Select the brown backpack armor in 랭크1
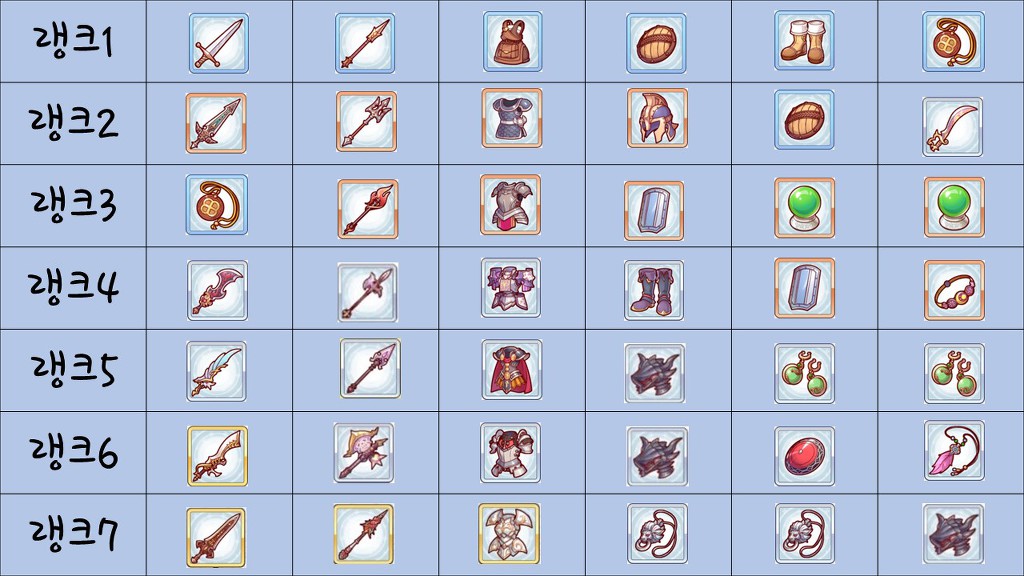This screenshot has width=1024, height=576. [513, 41]
